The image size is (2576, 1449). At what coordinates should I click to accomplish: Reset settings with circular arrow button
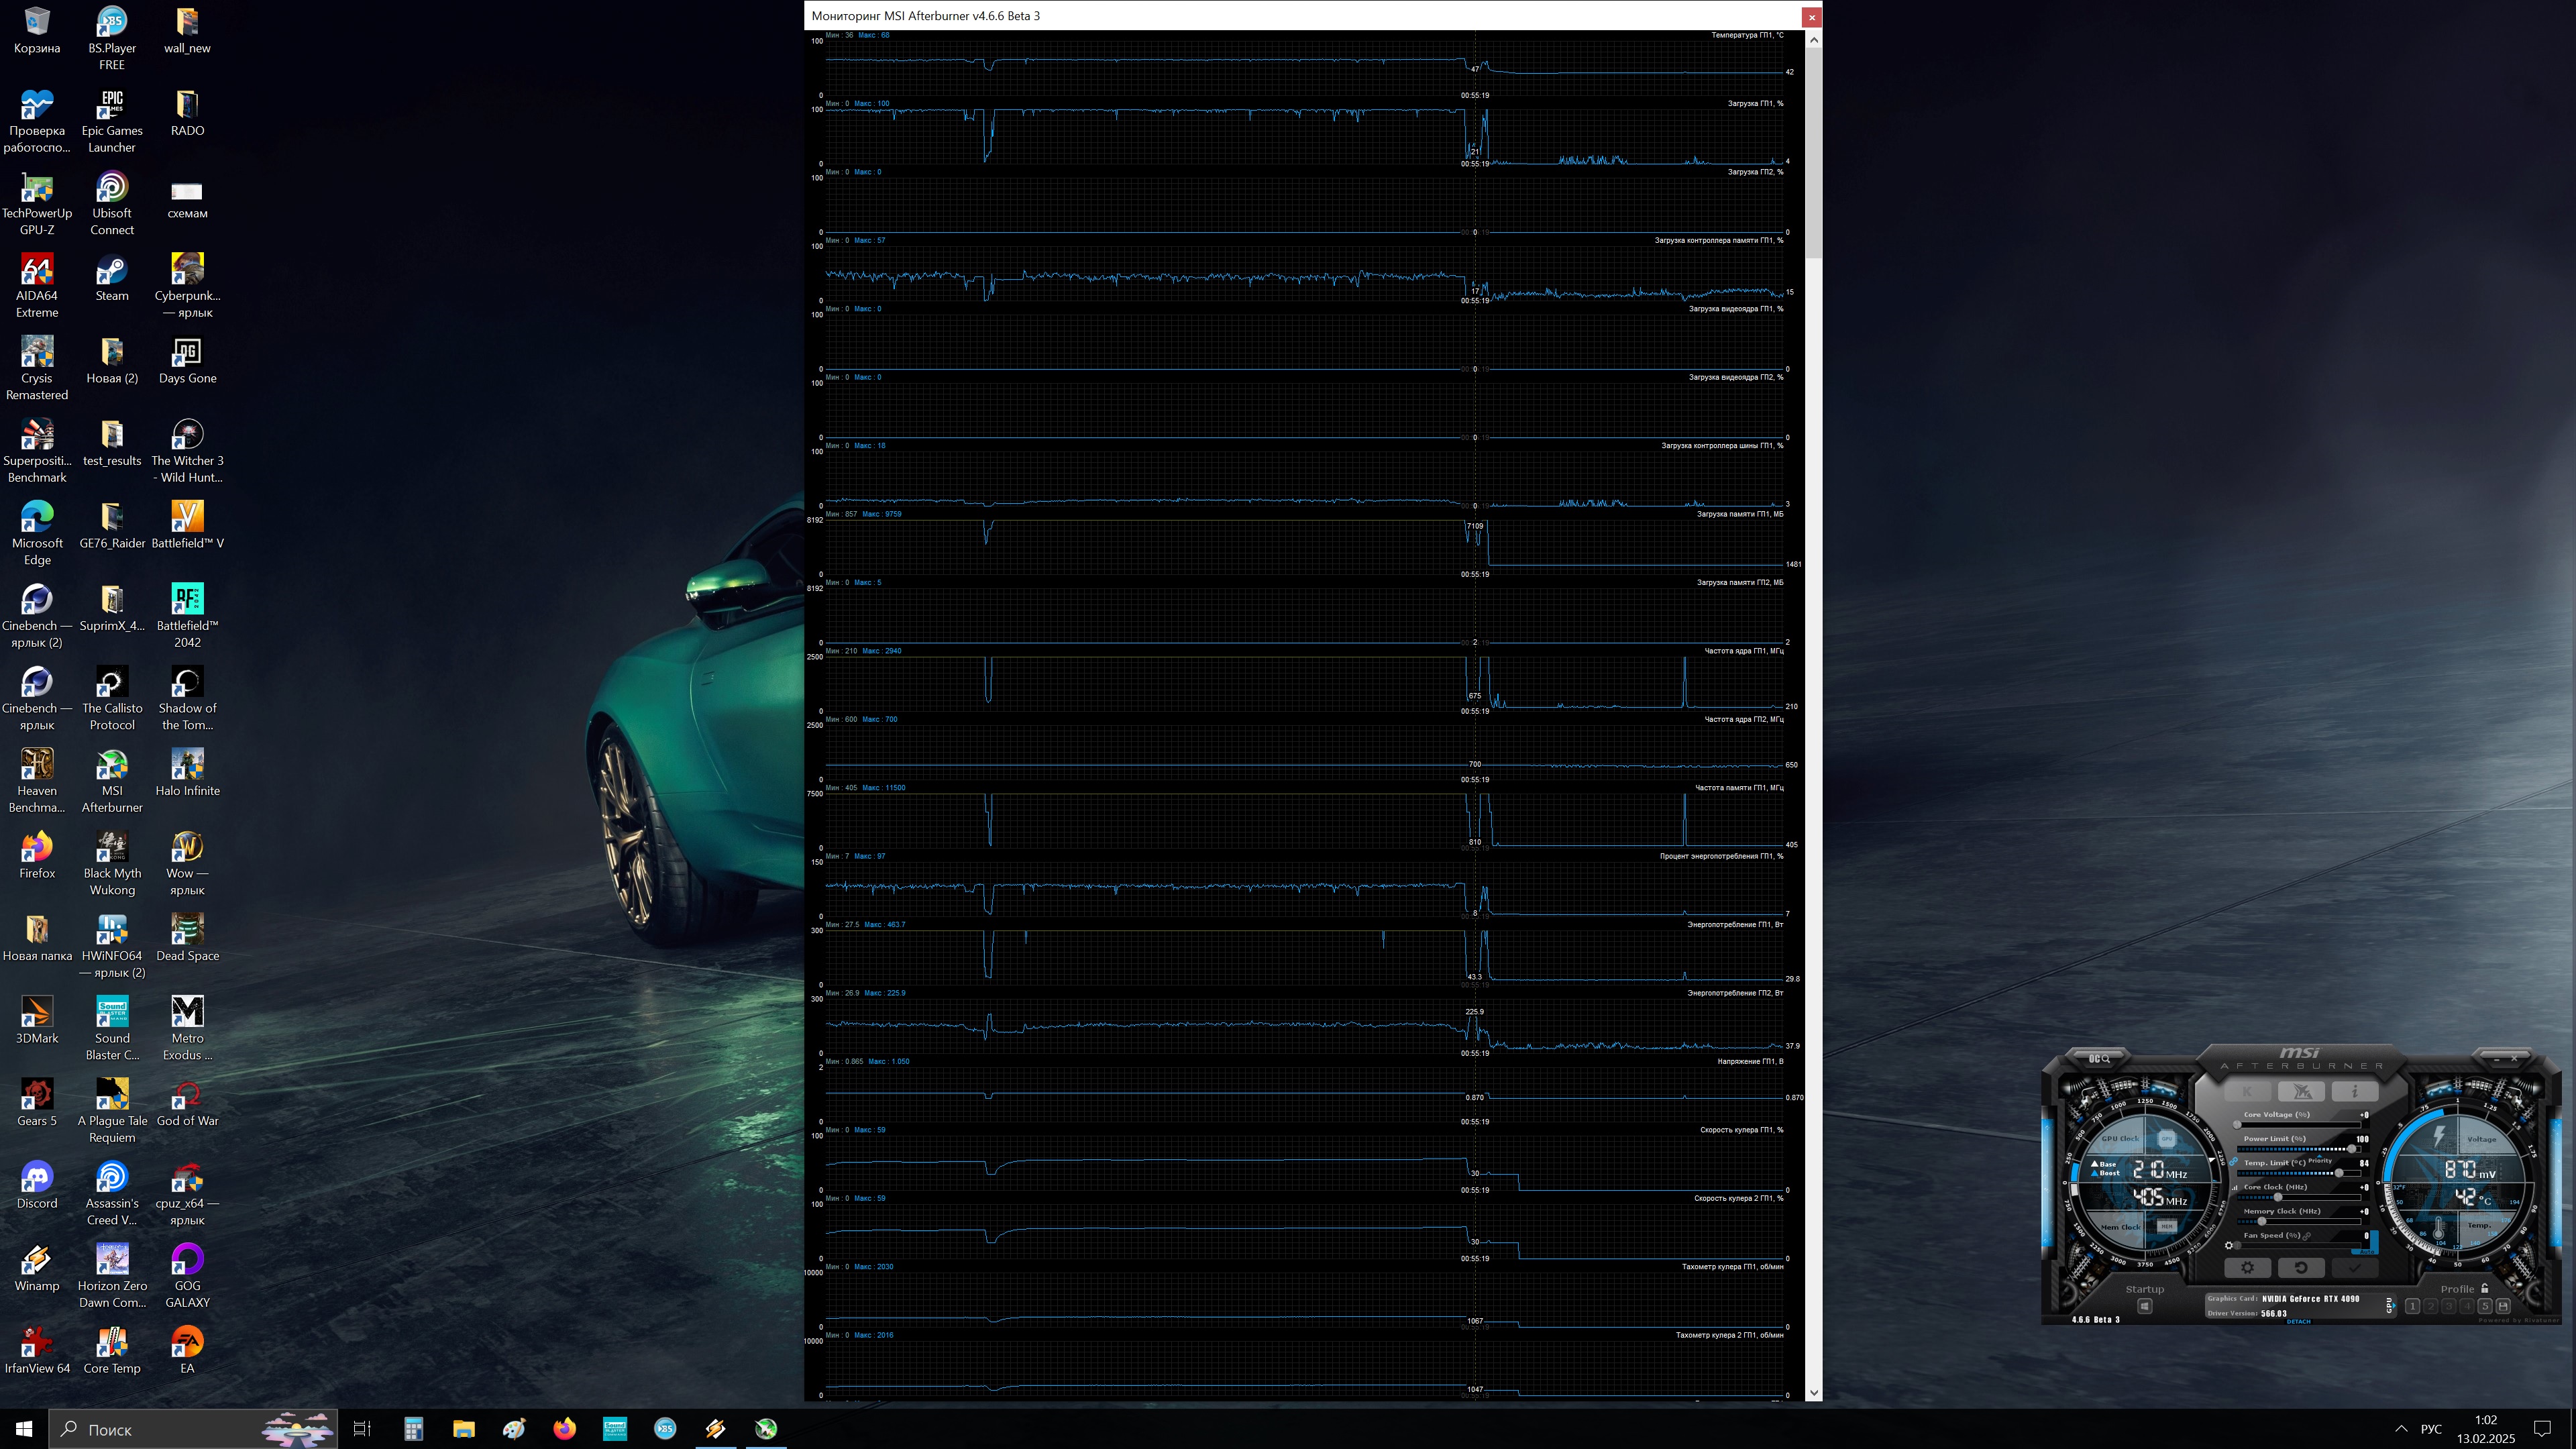tap(2301, 1267)
